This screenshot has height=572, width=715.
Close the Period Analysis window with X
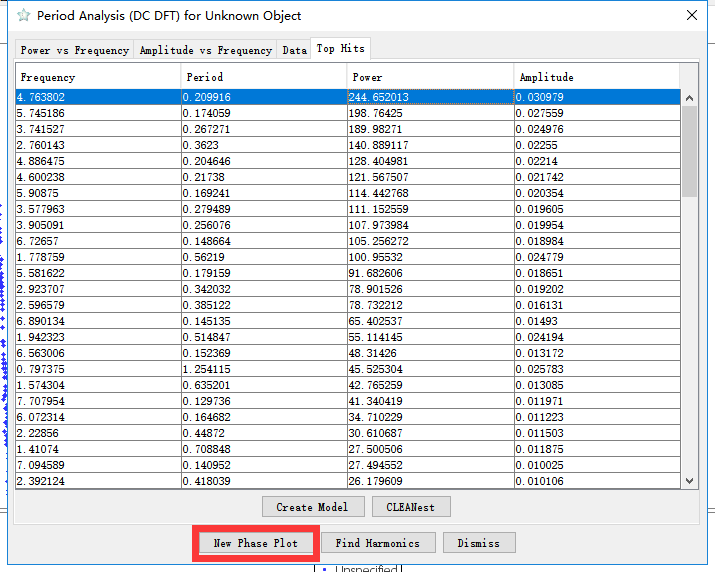coord(692,15)
